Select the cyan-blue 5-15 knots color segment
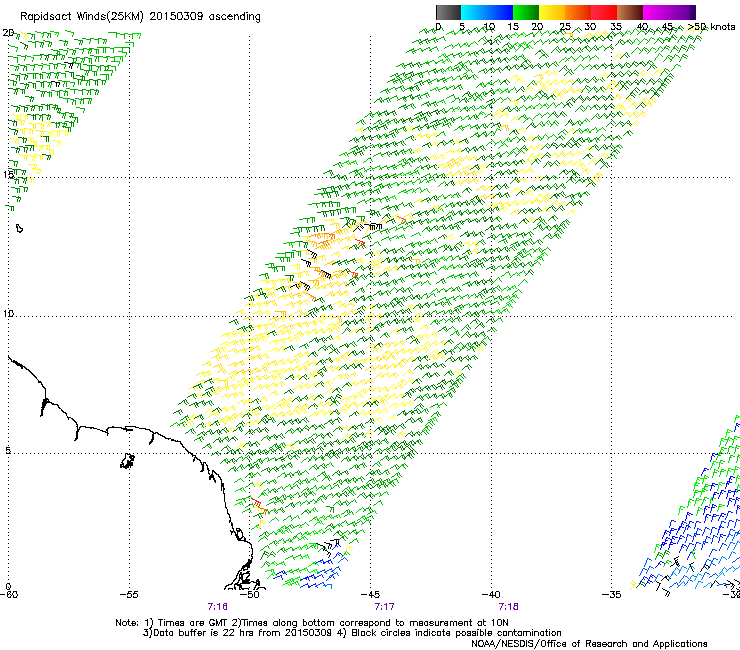Image resolution: width=740 pixels, height=650 pixels. (x=487, y=12)
